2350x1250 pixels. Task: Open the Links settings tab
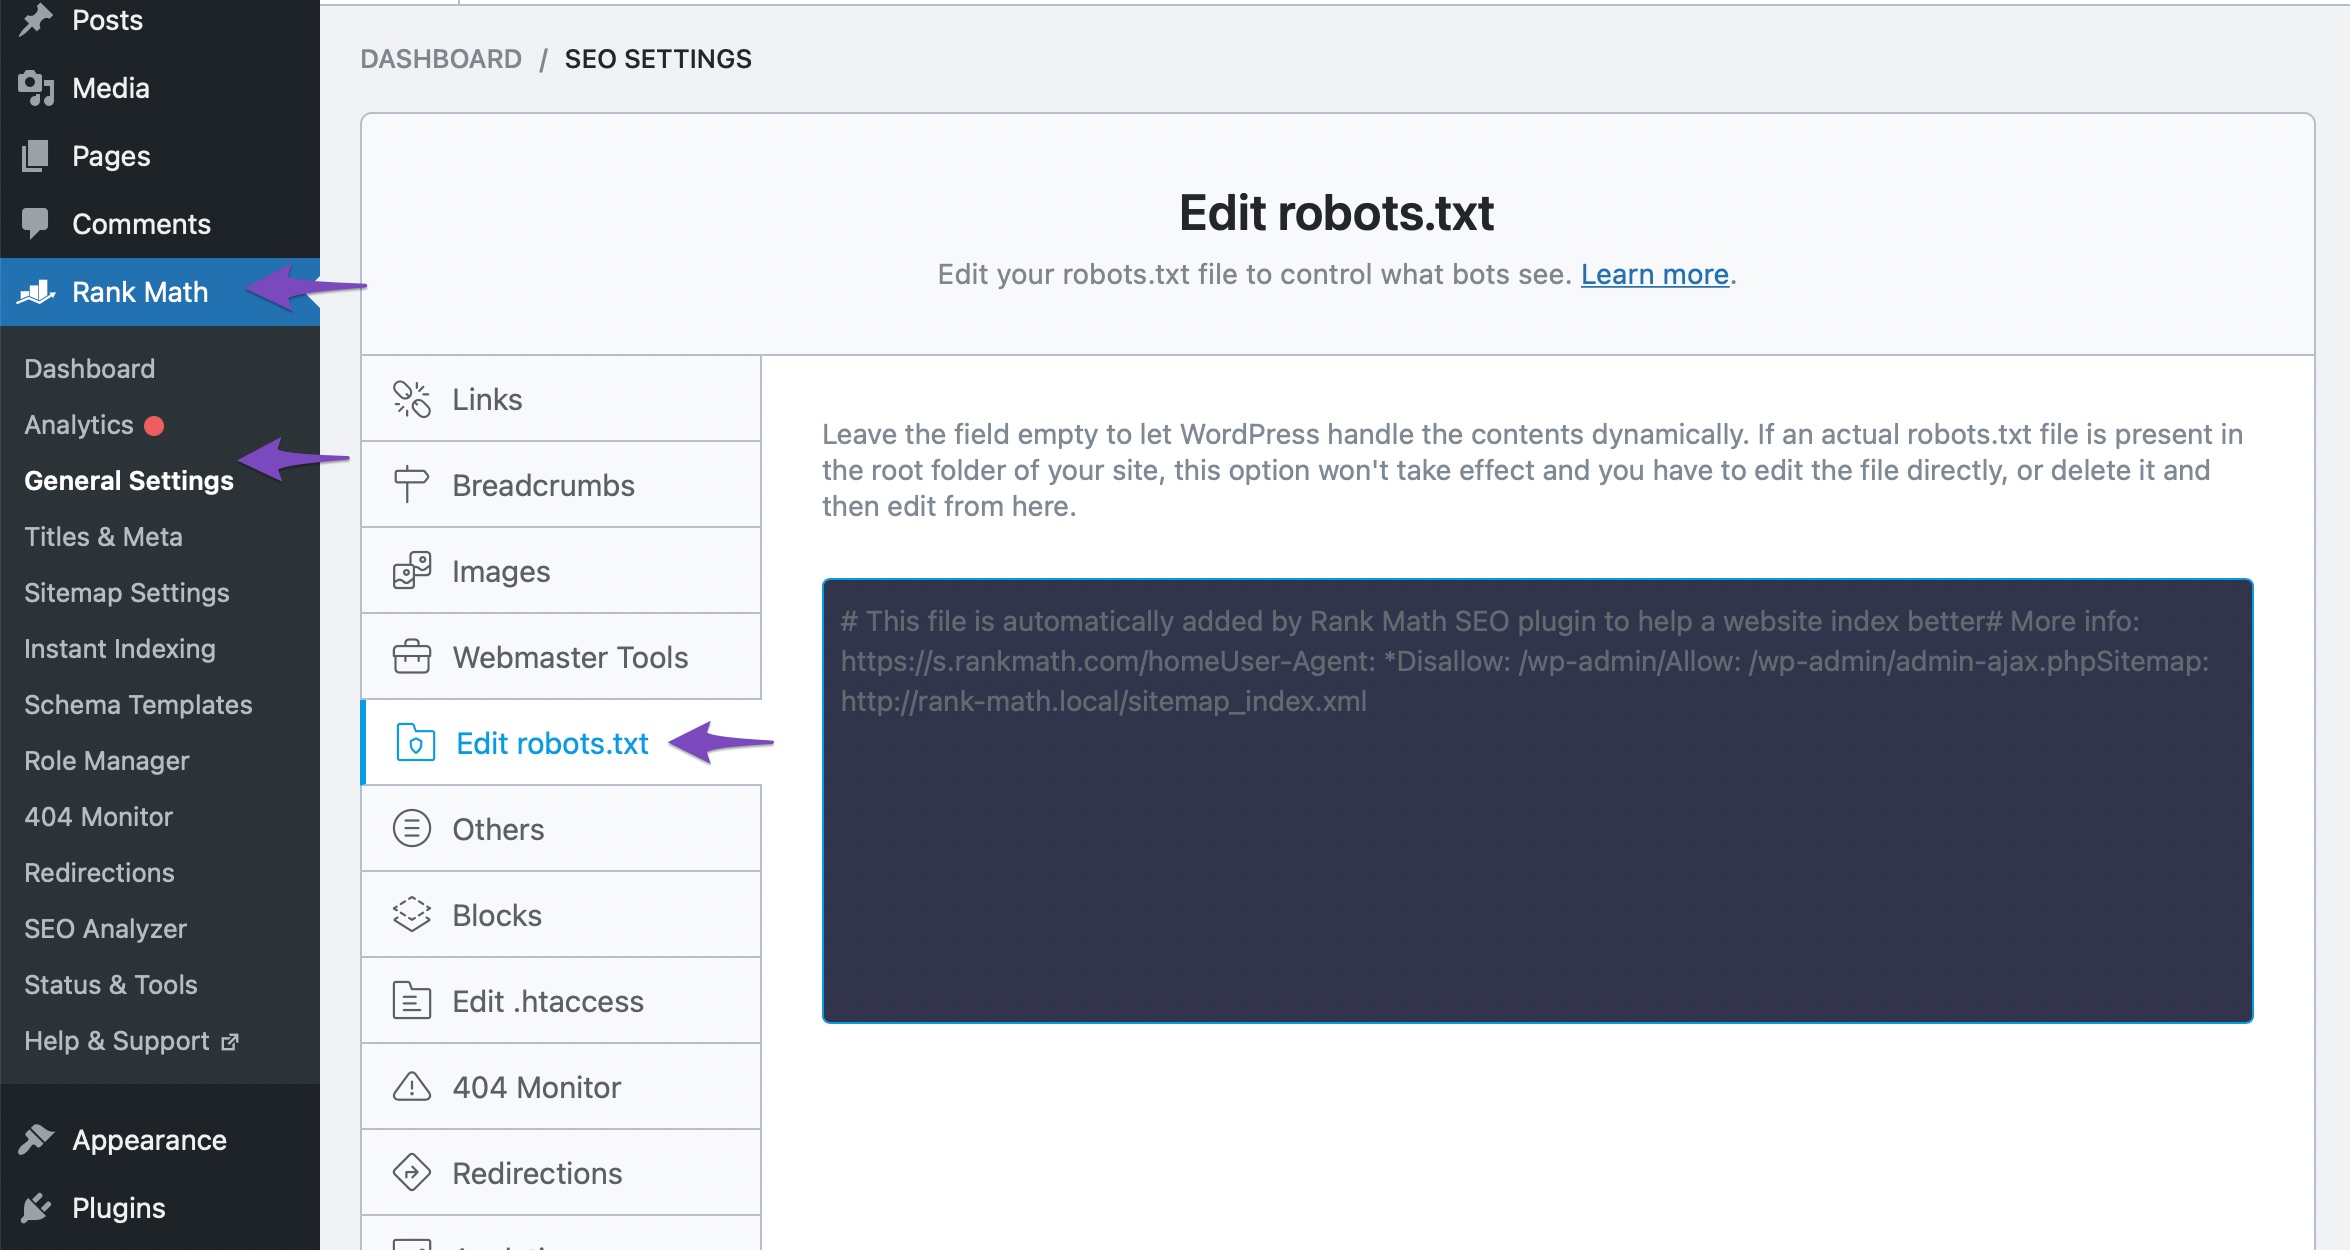(561, 399)
